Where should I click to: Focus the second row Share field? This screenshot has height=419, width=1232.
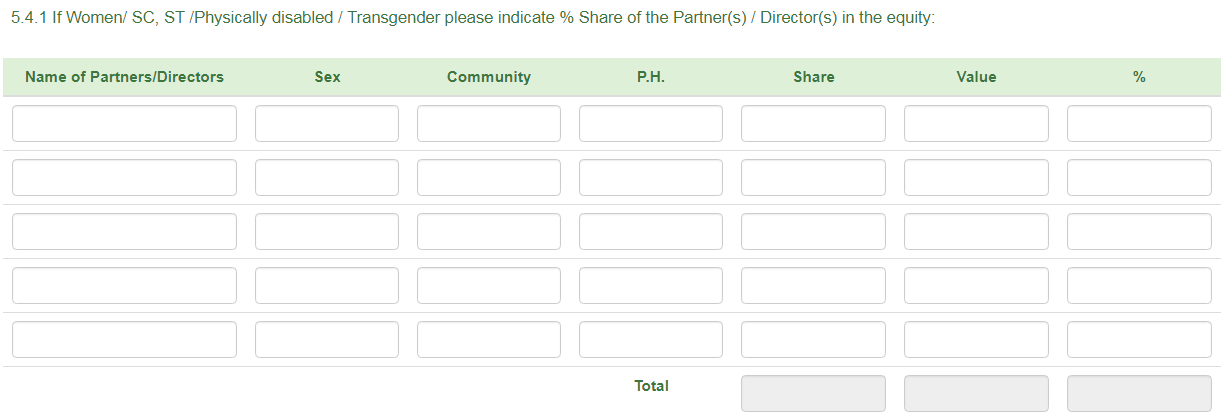coord(813,178)
